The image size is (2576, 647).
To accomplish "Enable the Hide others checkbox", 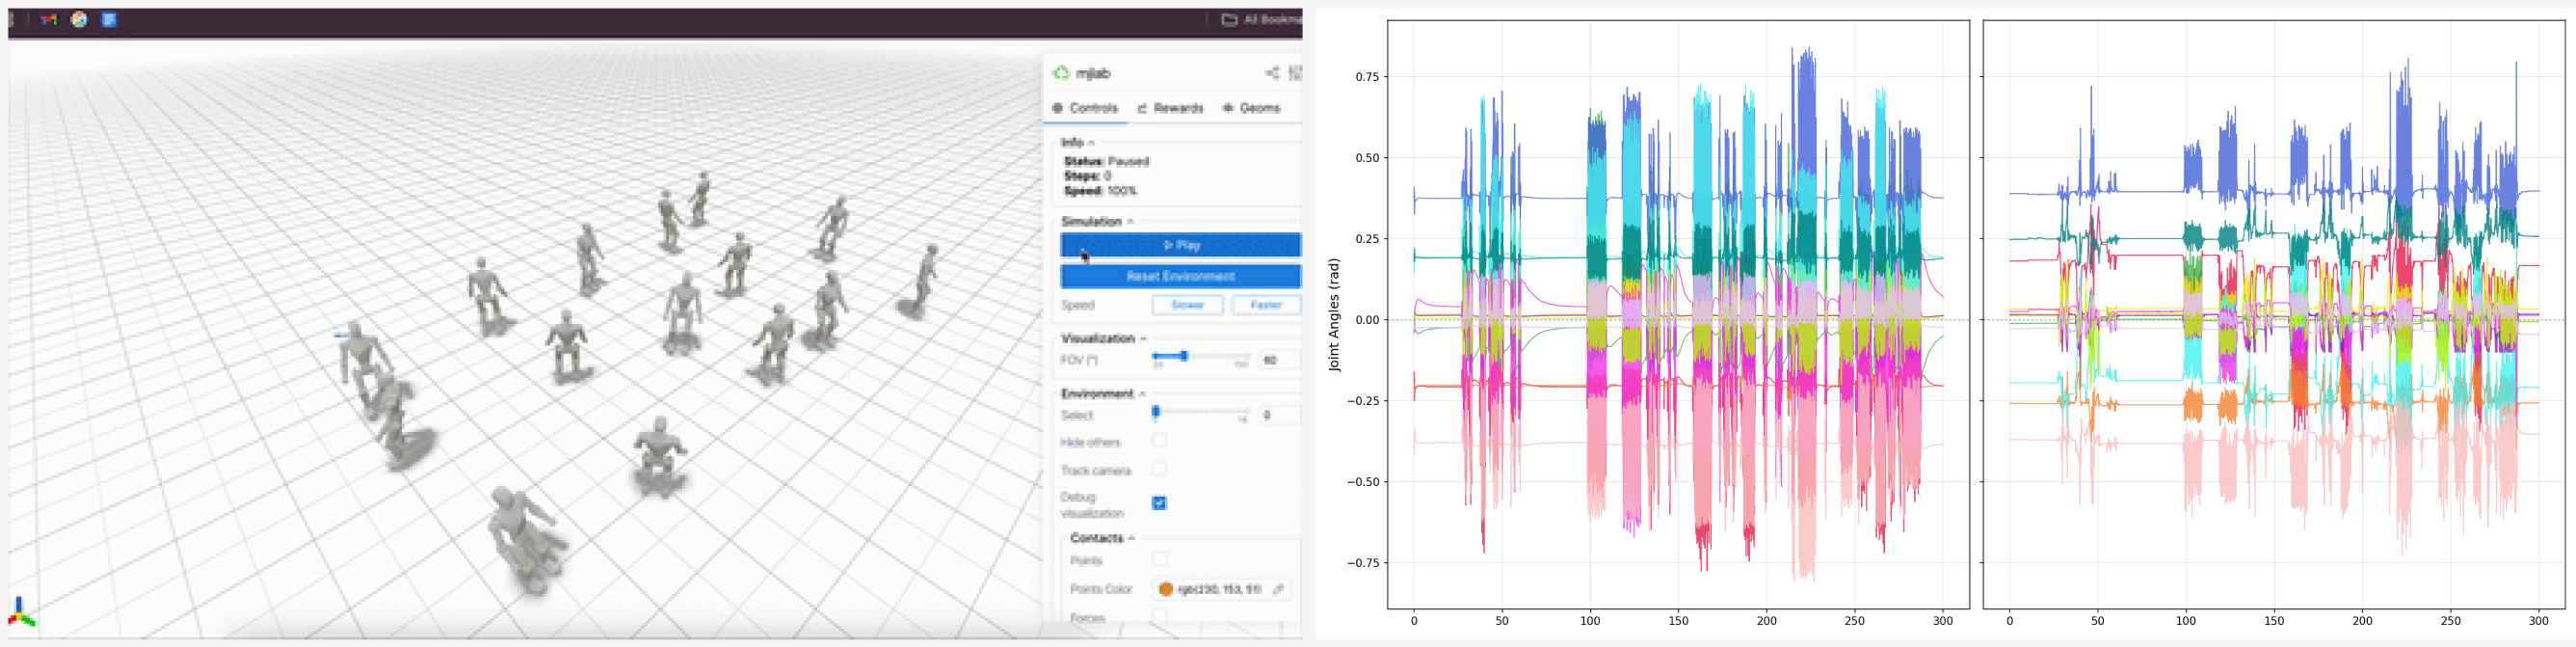I will point(1159,441).
